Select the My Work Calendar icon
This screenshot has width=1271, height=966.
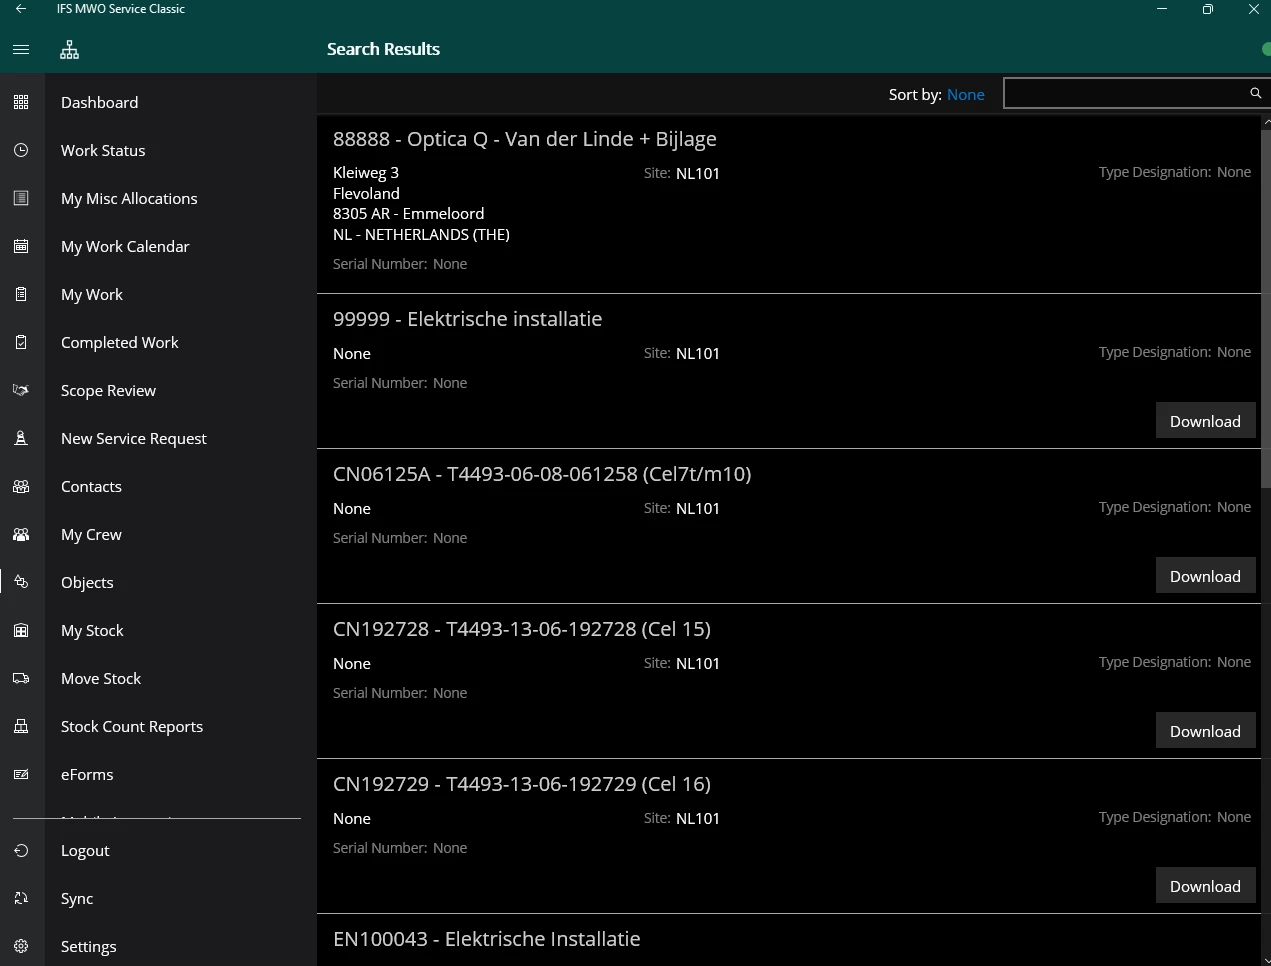(21, 246)
